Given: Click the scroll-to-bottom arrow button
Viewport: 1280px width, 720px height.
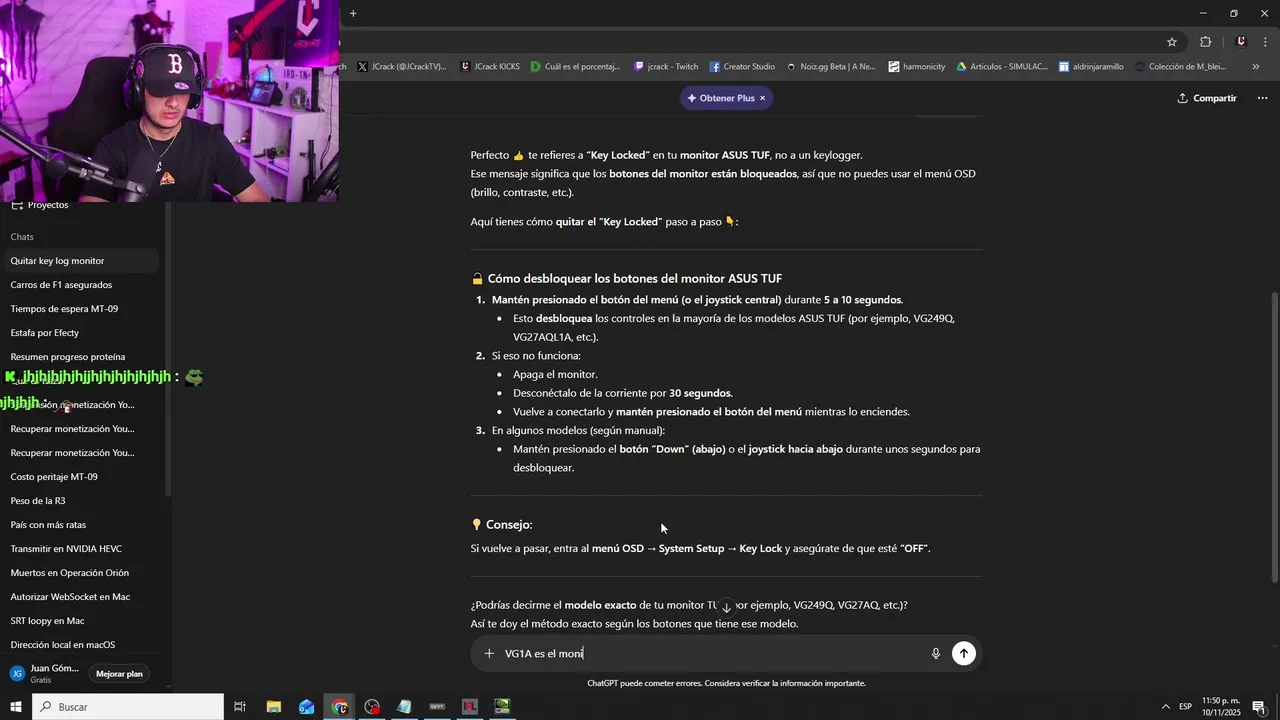Looking at the screenshot, I should coord(726,608).
